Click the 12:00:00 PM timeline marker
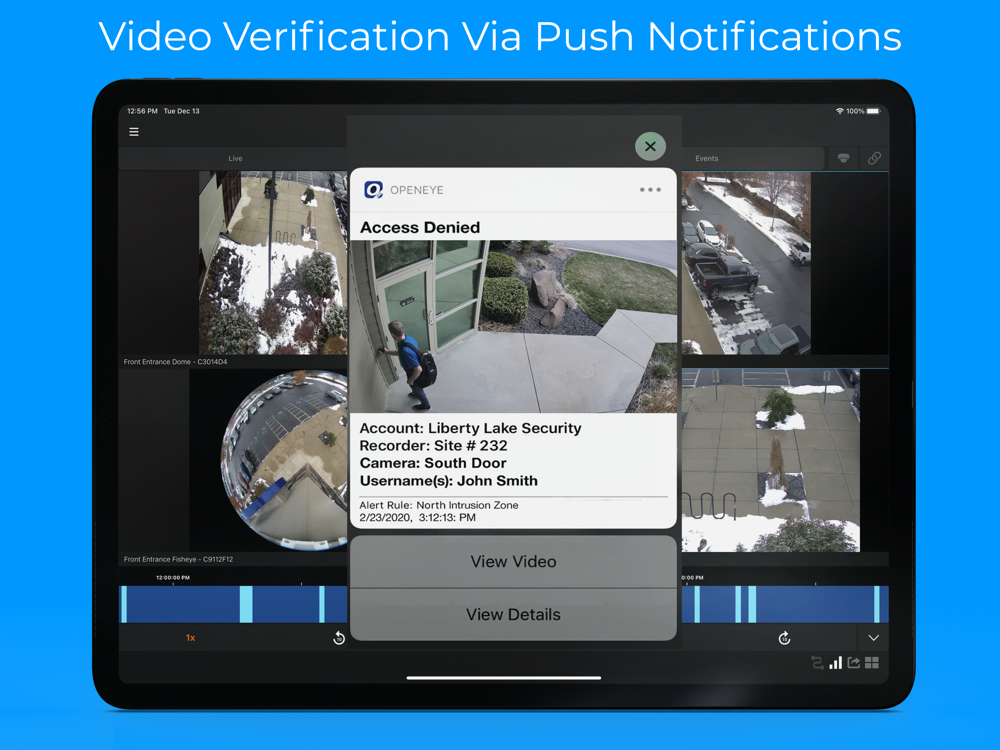The width and height of the screenshot is (1000, 750). coord(173,578)
